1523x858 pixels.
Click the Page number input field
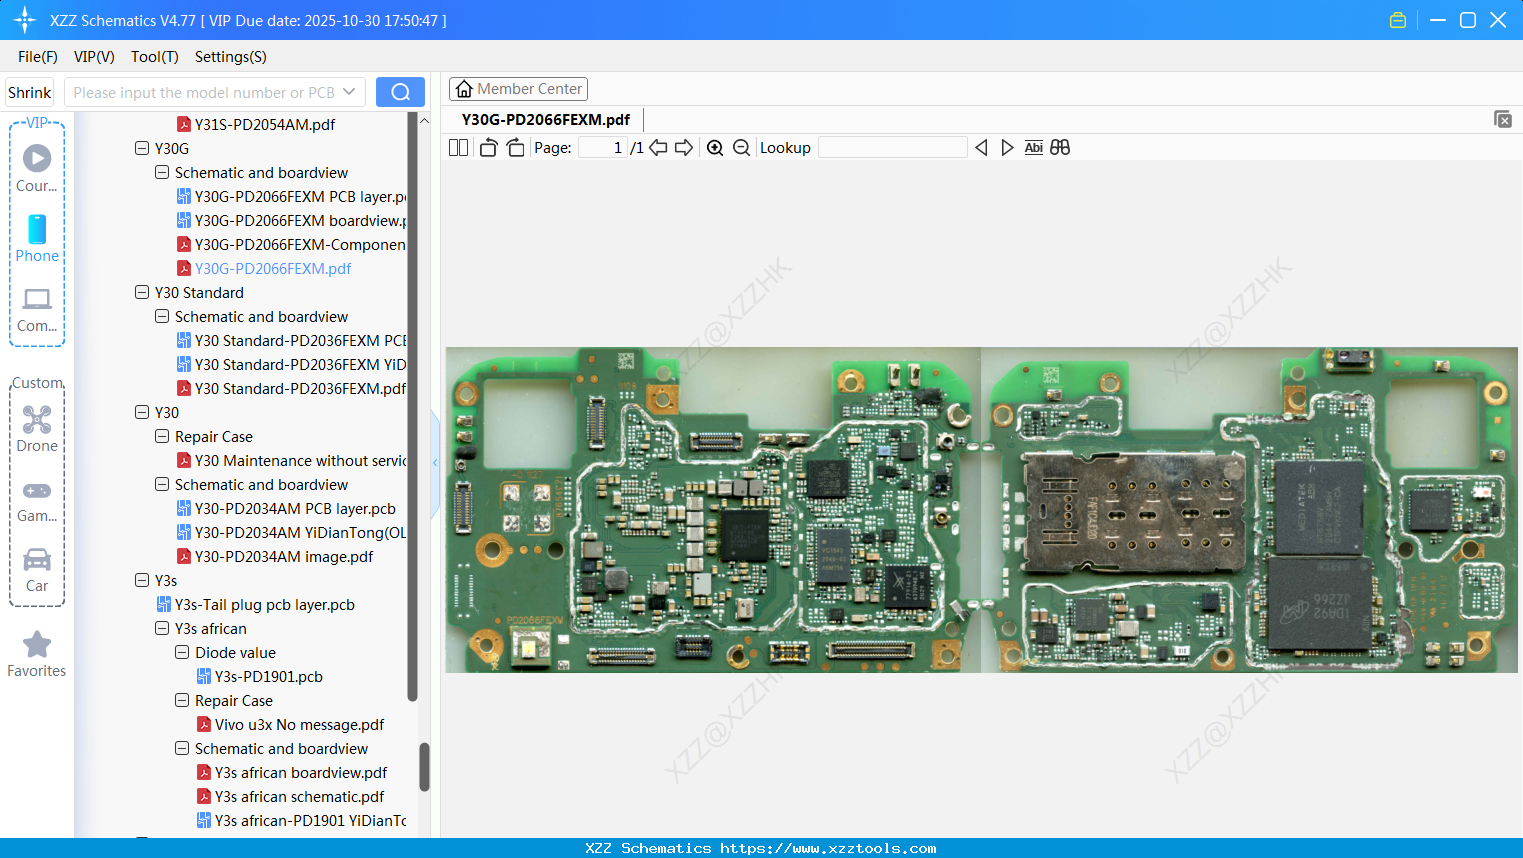click(601, 147)
